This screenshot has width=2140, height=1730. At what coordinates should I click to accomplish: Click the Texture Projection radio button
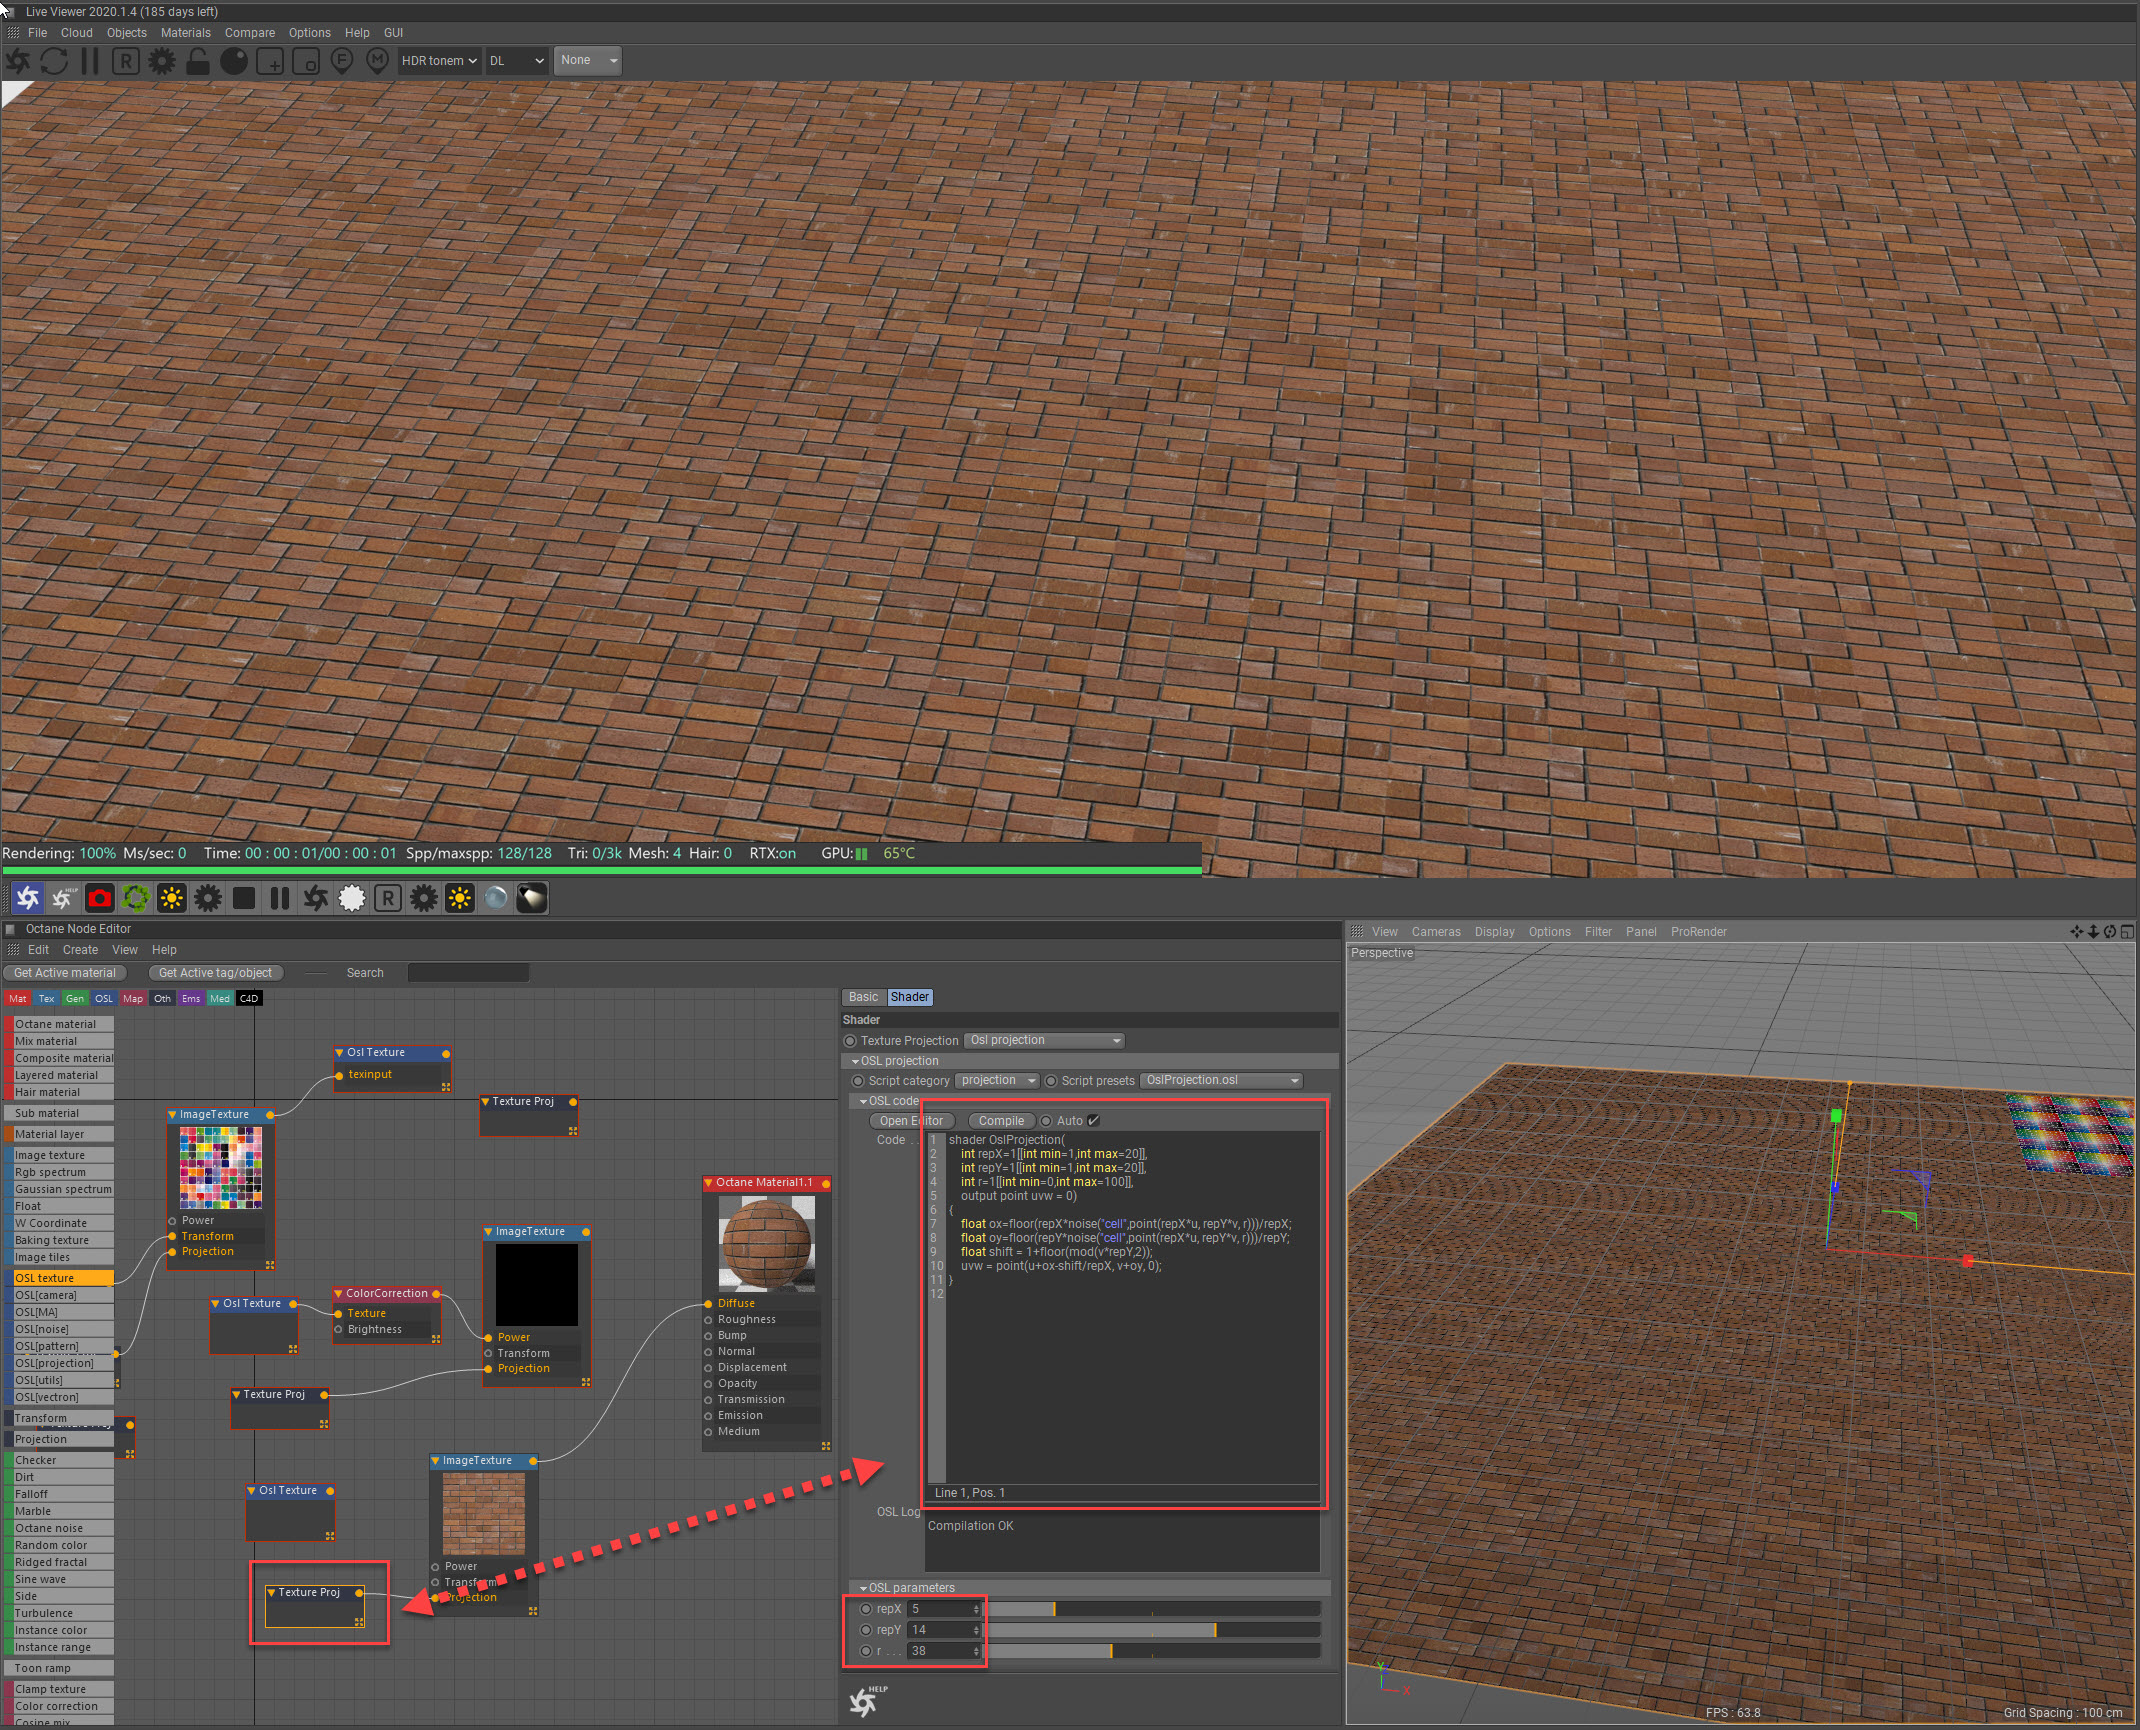point(851,1041)
